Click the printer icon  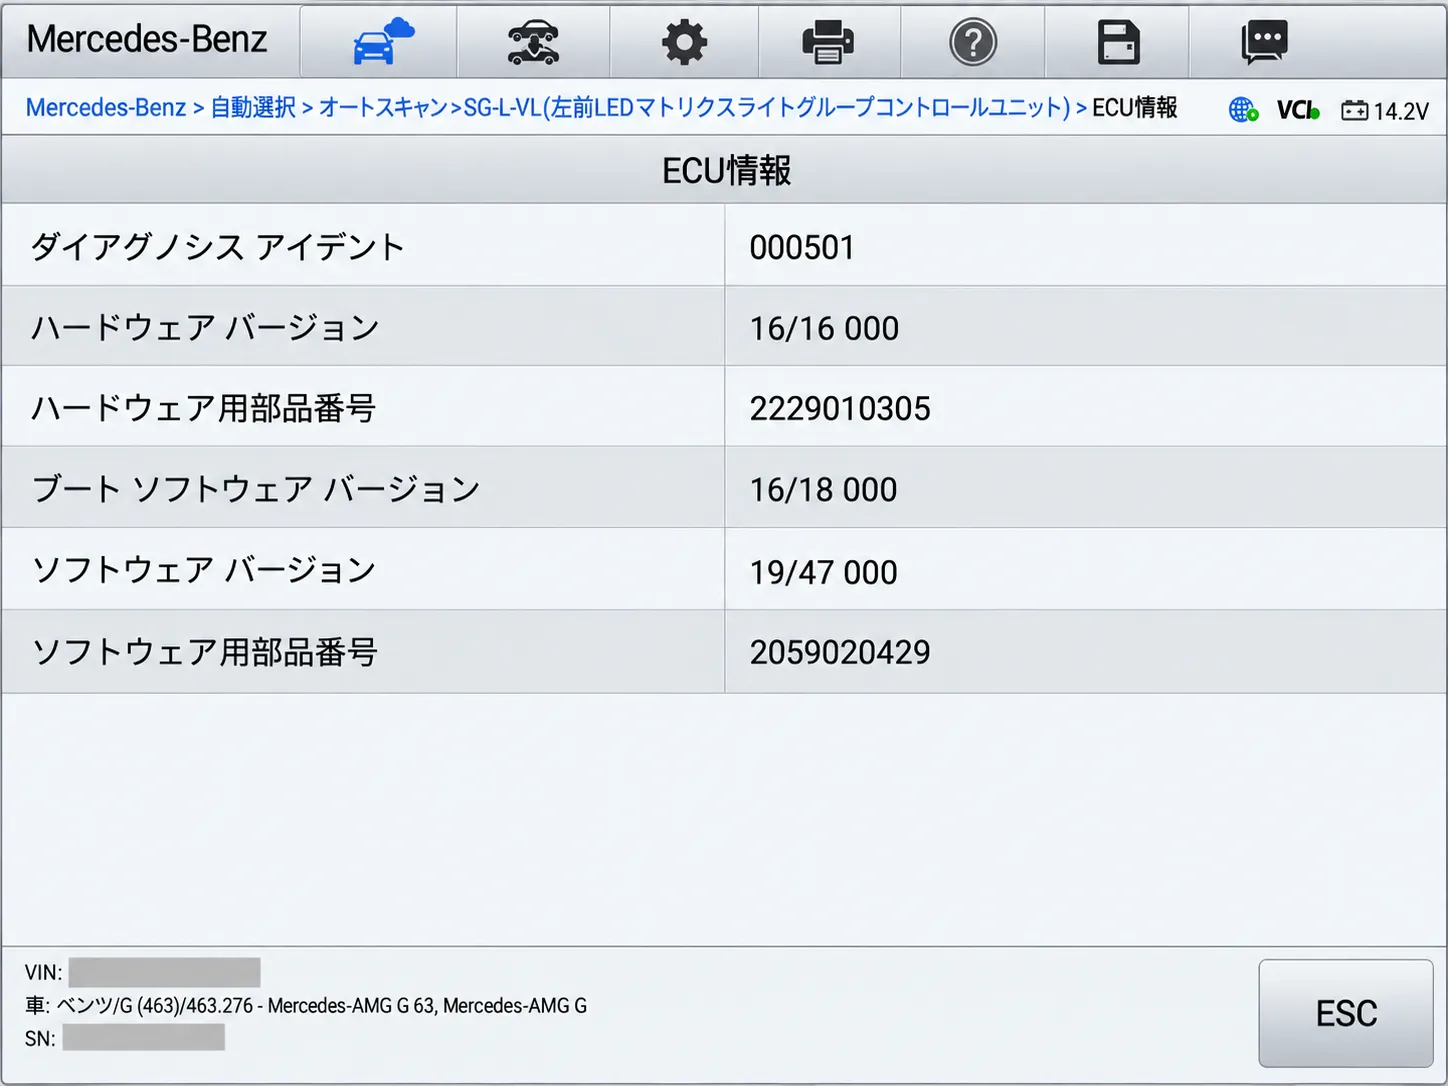828,42
